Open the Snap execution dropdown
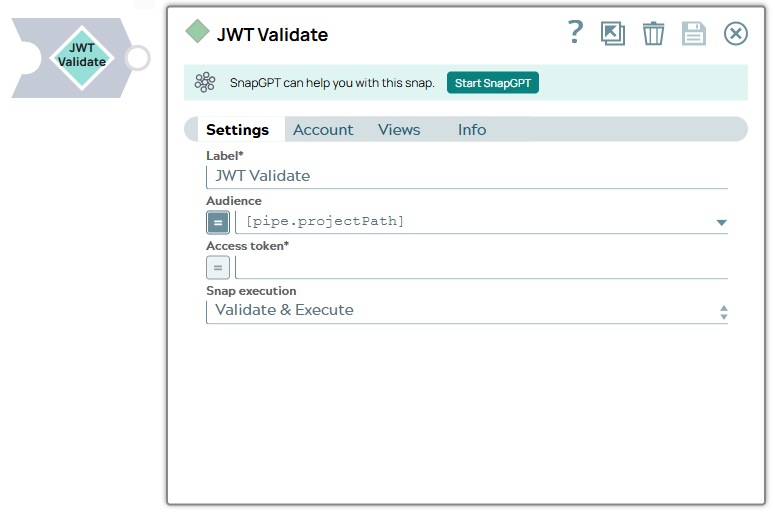 [x=466, y=311]
